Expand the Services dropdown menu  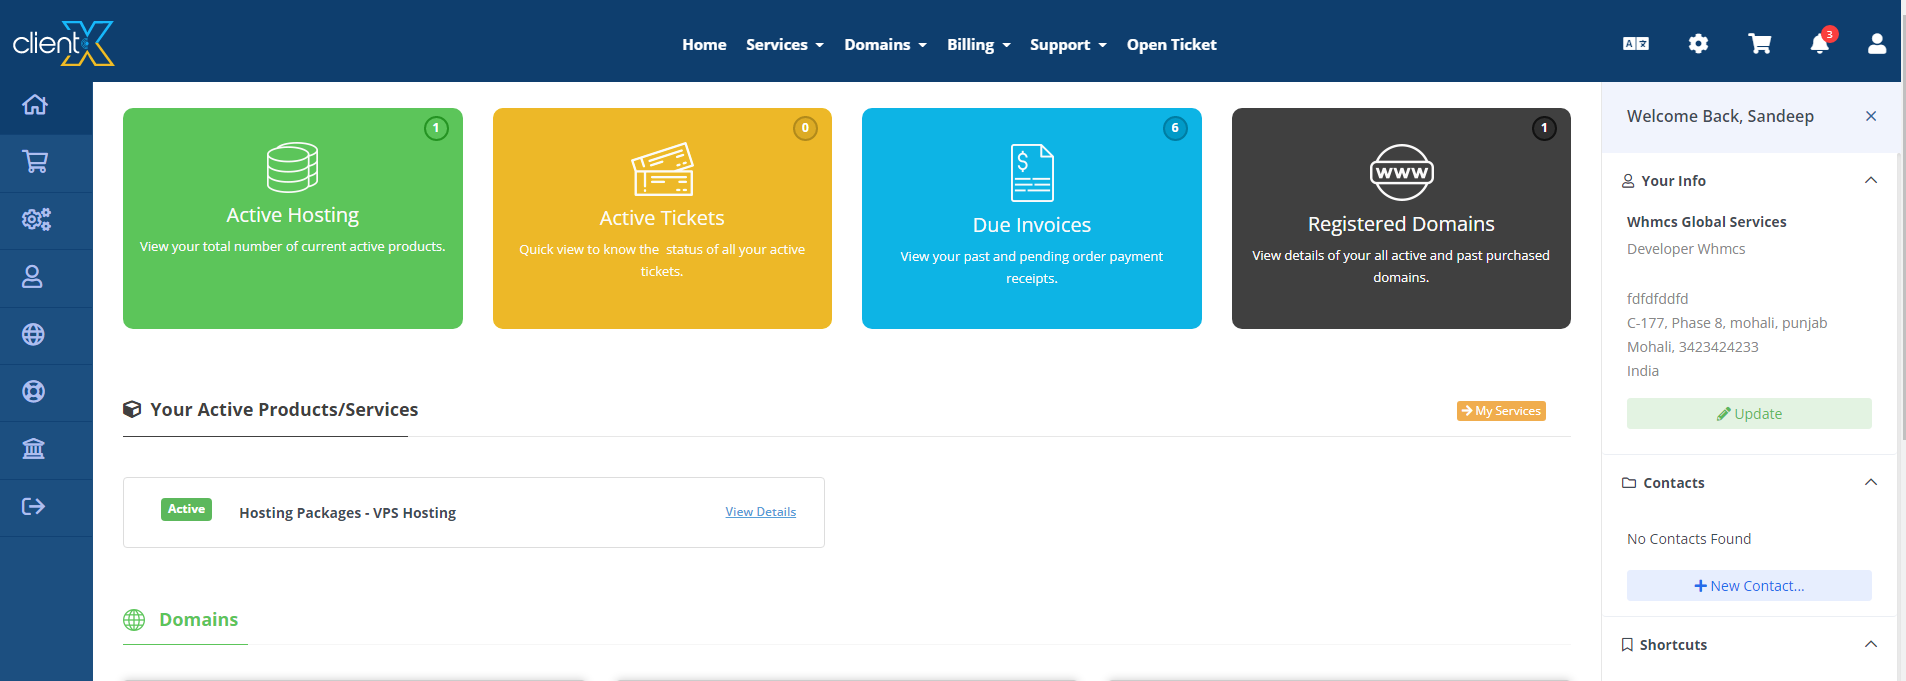coord(784,45)
